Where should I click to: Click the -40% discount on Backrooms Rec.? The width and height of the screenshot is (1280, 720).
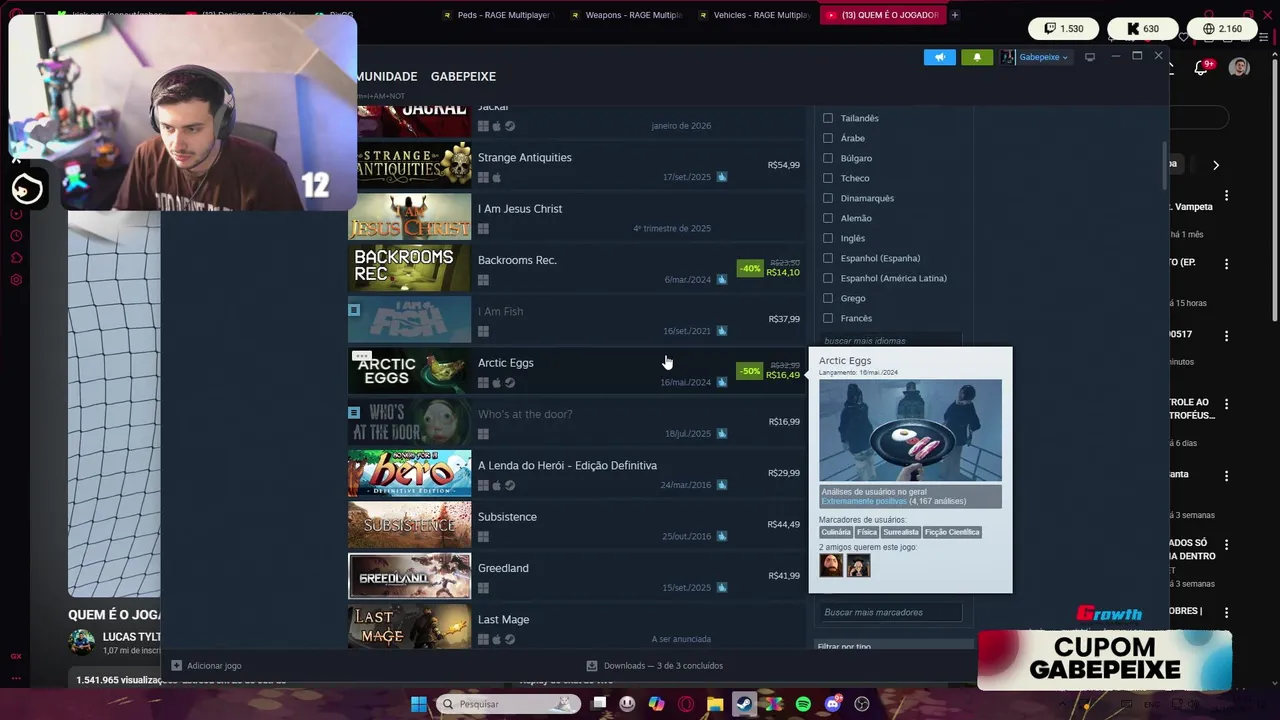tap(750, 268)
